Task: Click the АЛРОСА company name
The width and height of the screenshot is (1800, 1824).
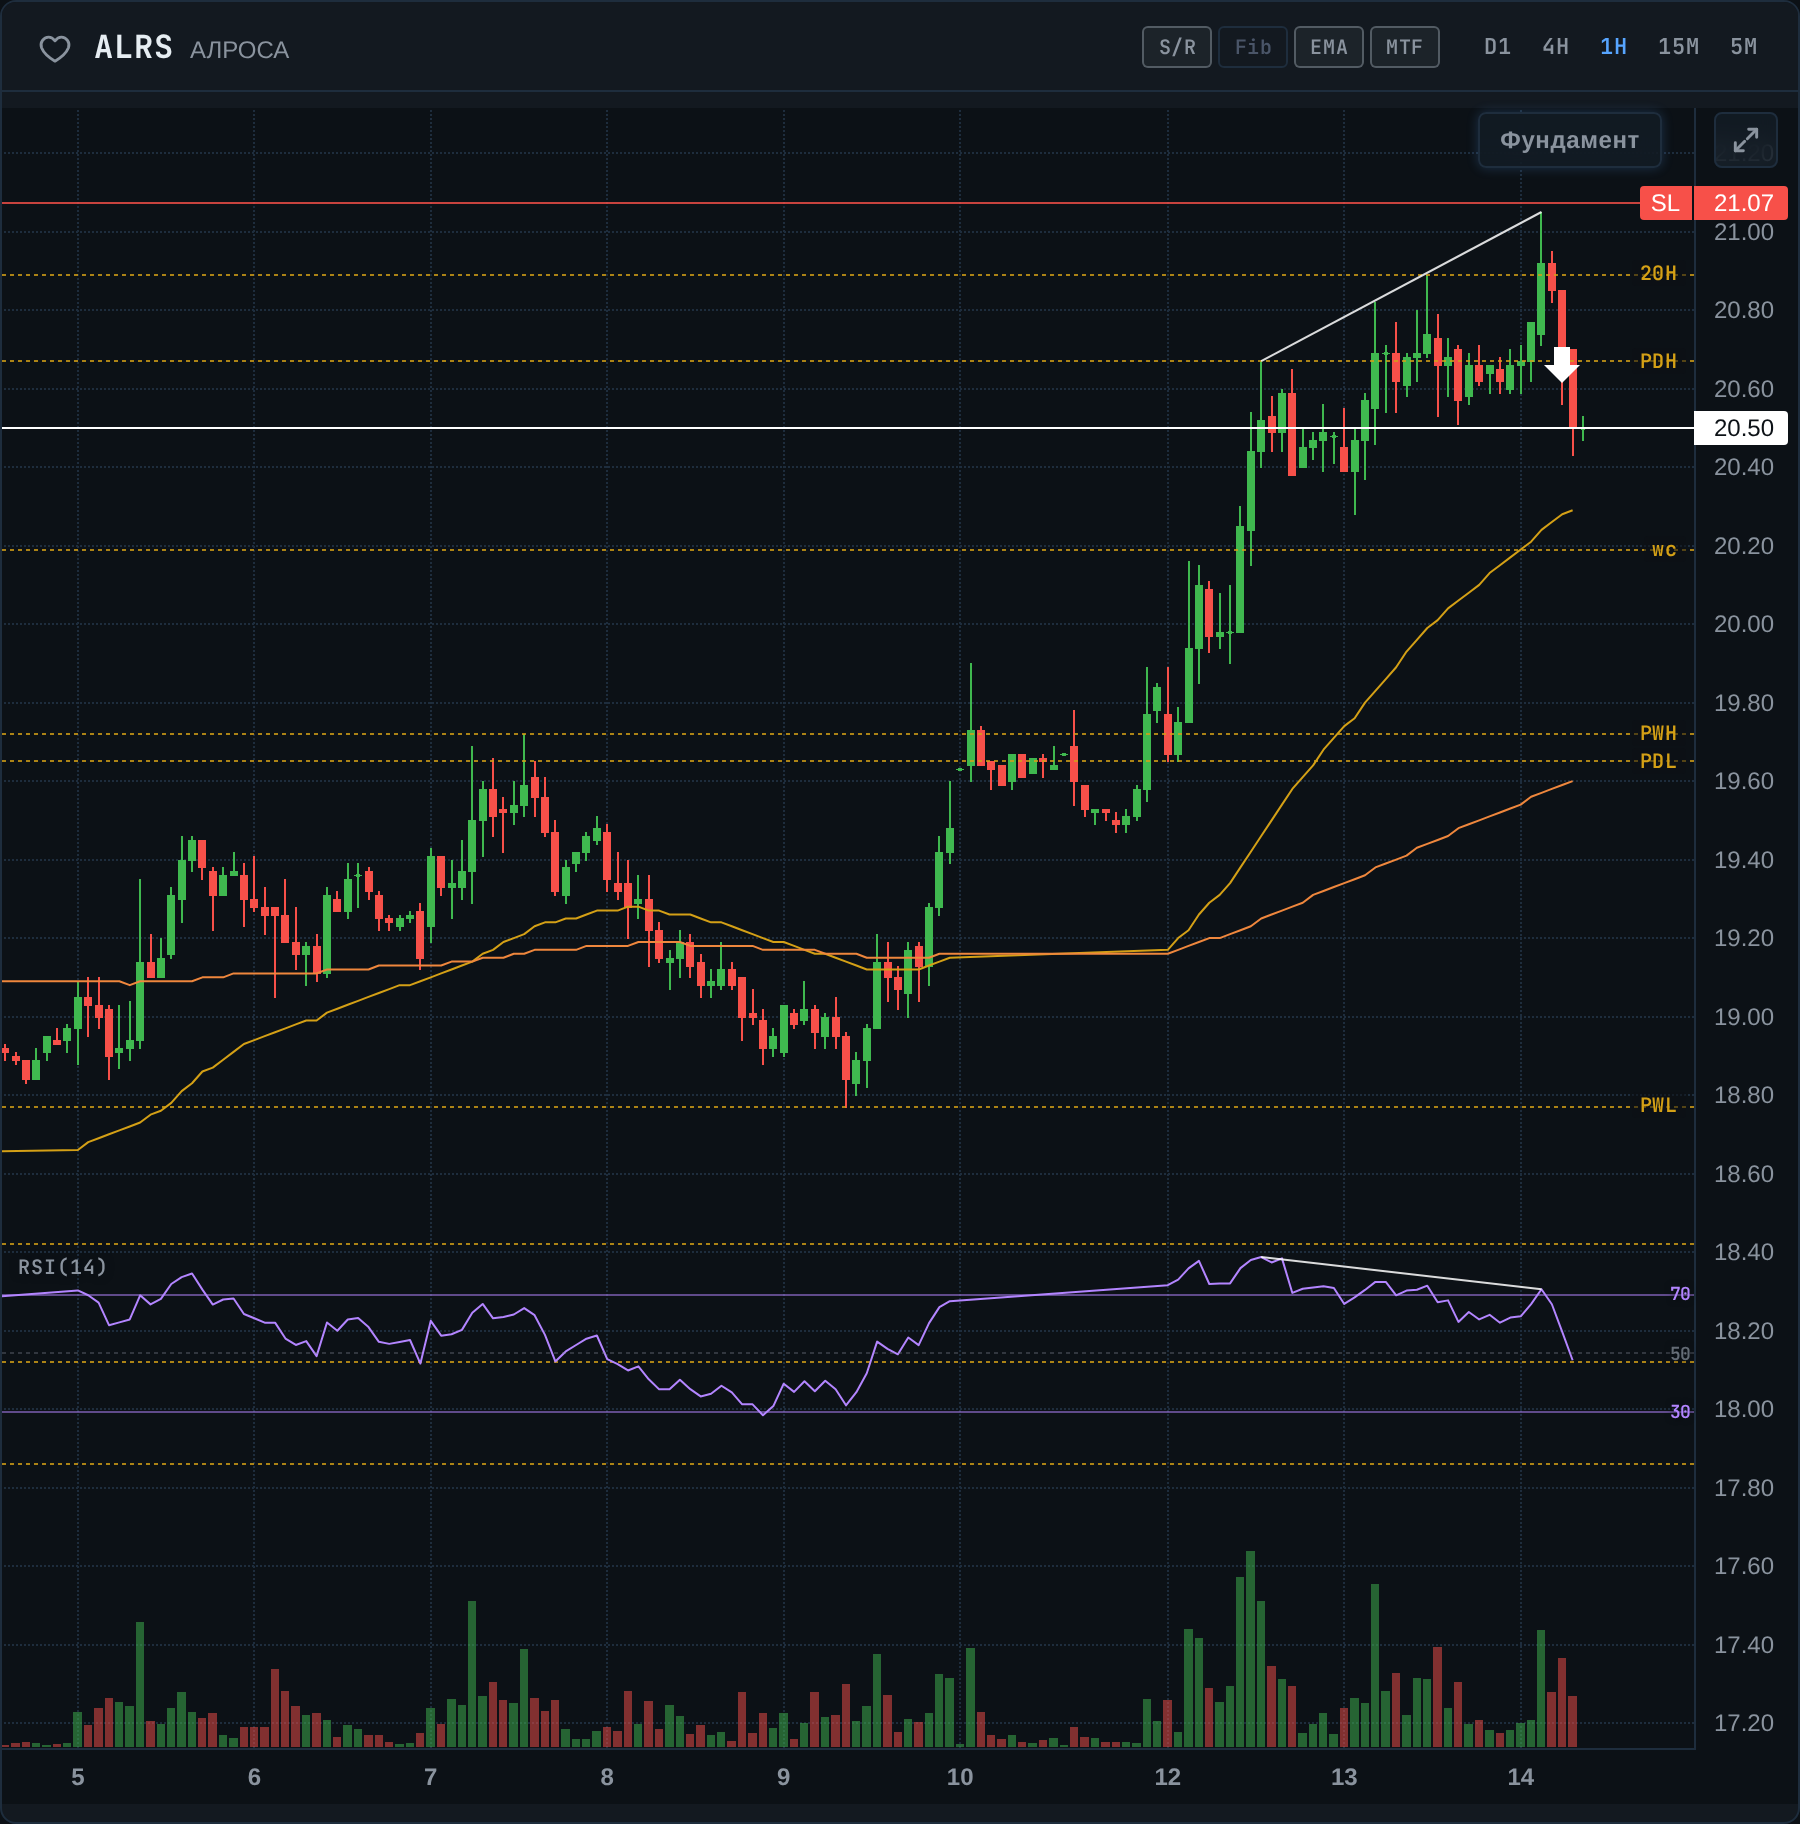Action: 240,50
